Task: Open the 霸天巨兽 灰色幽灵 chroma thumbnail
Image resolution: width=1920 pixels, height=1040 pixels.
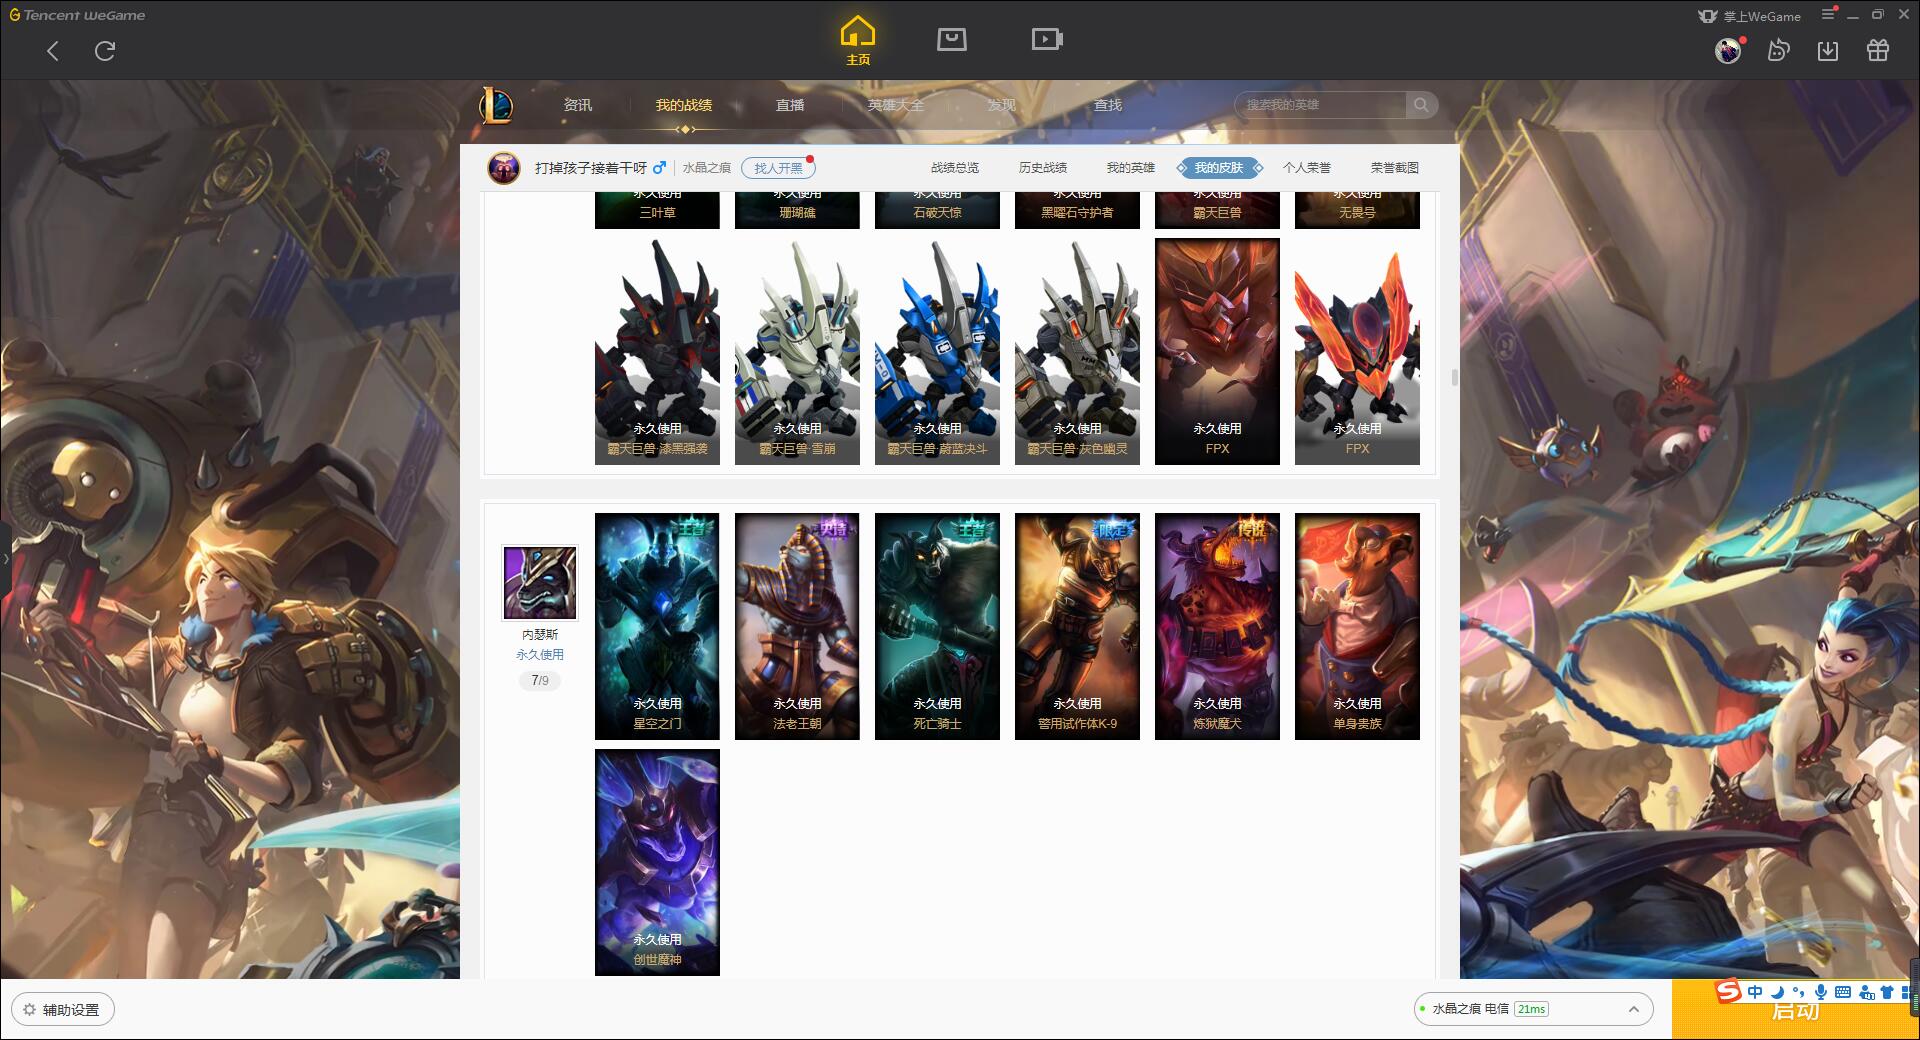Action: point(1077,351)
